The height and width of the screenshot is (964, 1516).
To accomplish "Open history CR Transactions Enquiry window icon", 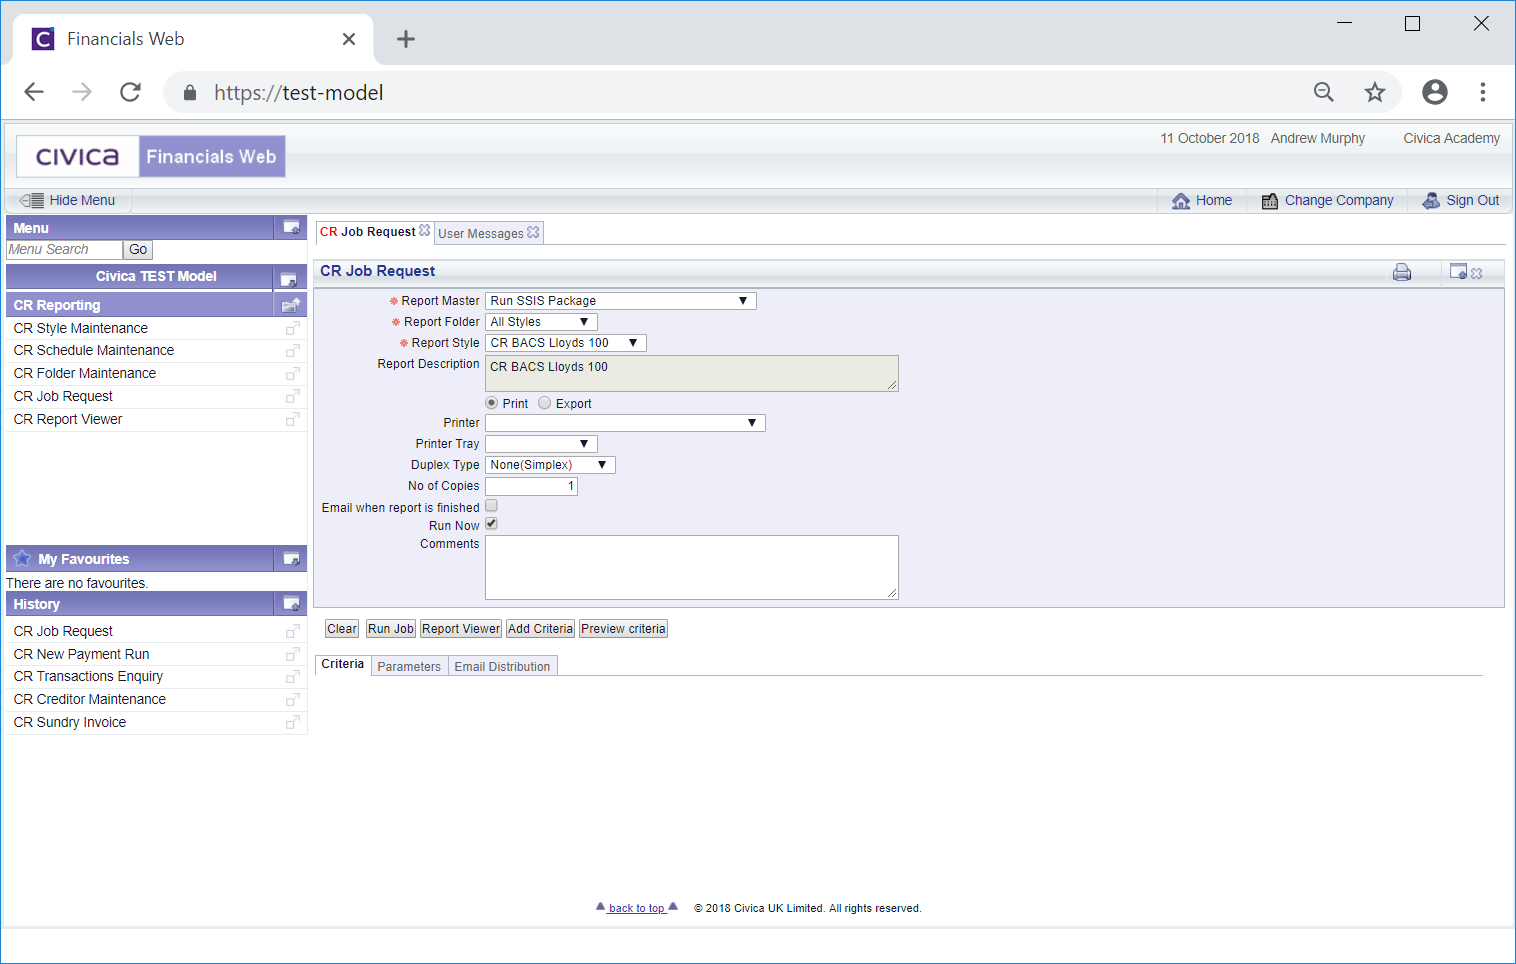I will pyautogui.click(x=292, y=677).
